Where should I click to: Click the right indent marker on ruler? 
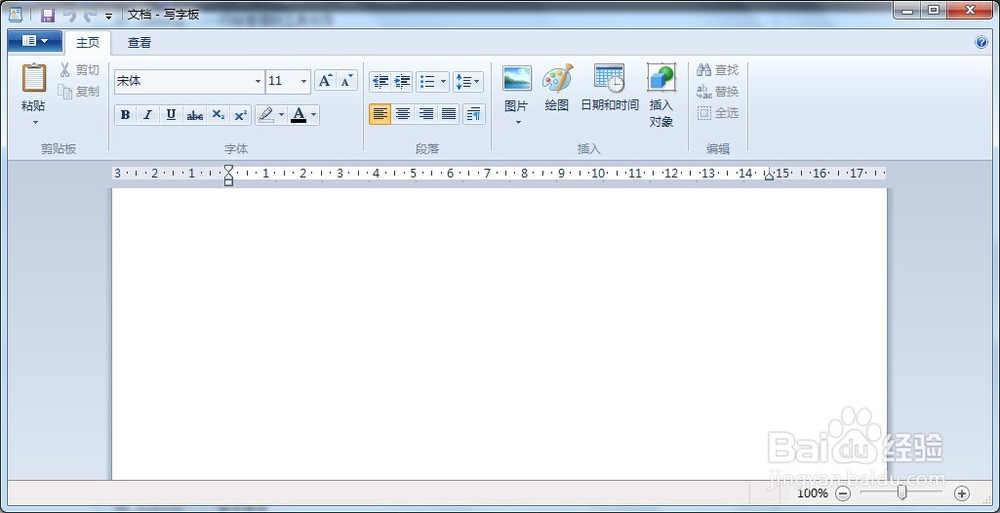click(769, 175)
